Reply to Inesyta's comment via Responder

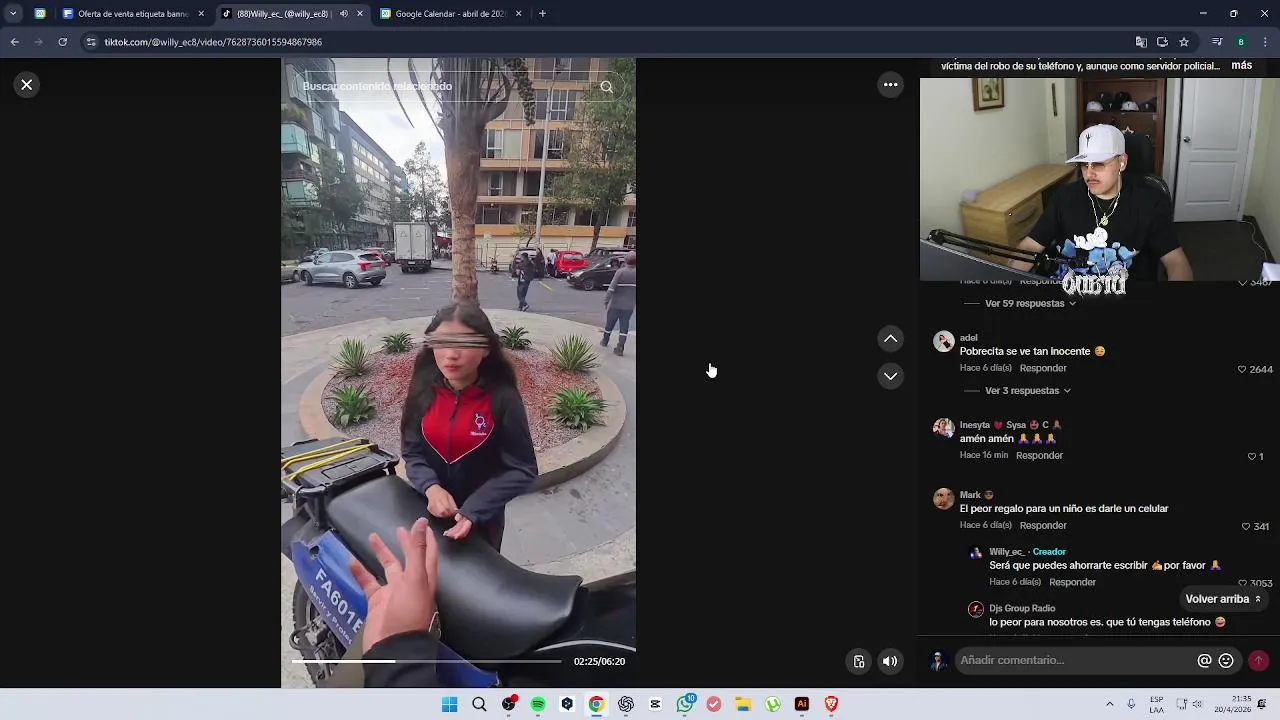coord(1039,455)
